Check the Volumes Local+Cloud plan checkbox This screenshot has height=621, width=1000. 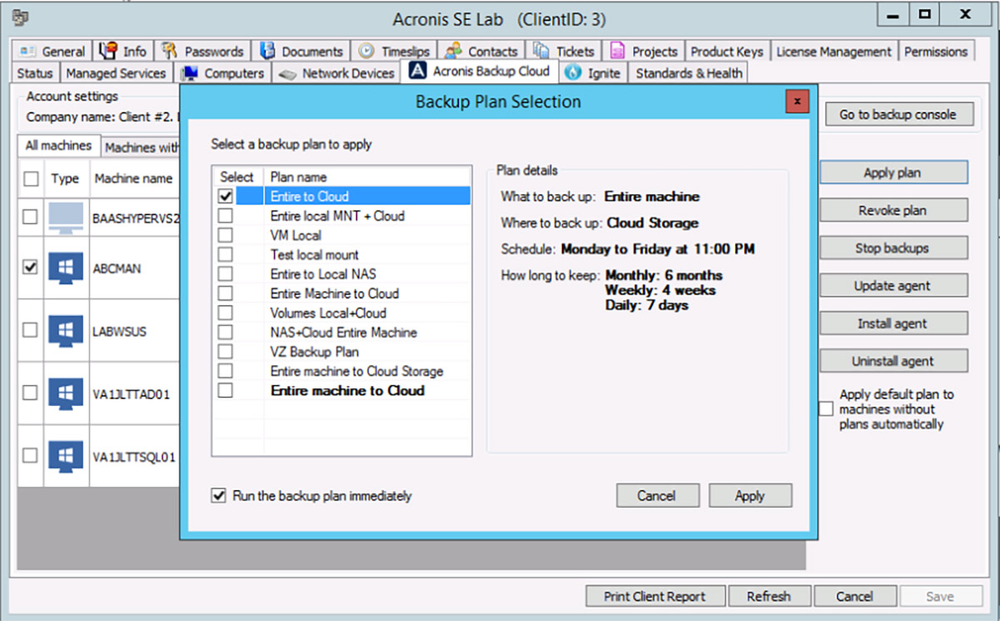tap(225, 312)
